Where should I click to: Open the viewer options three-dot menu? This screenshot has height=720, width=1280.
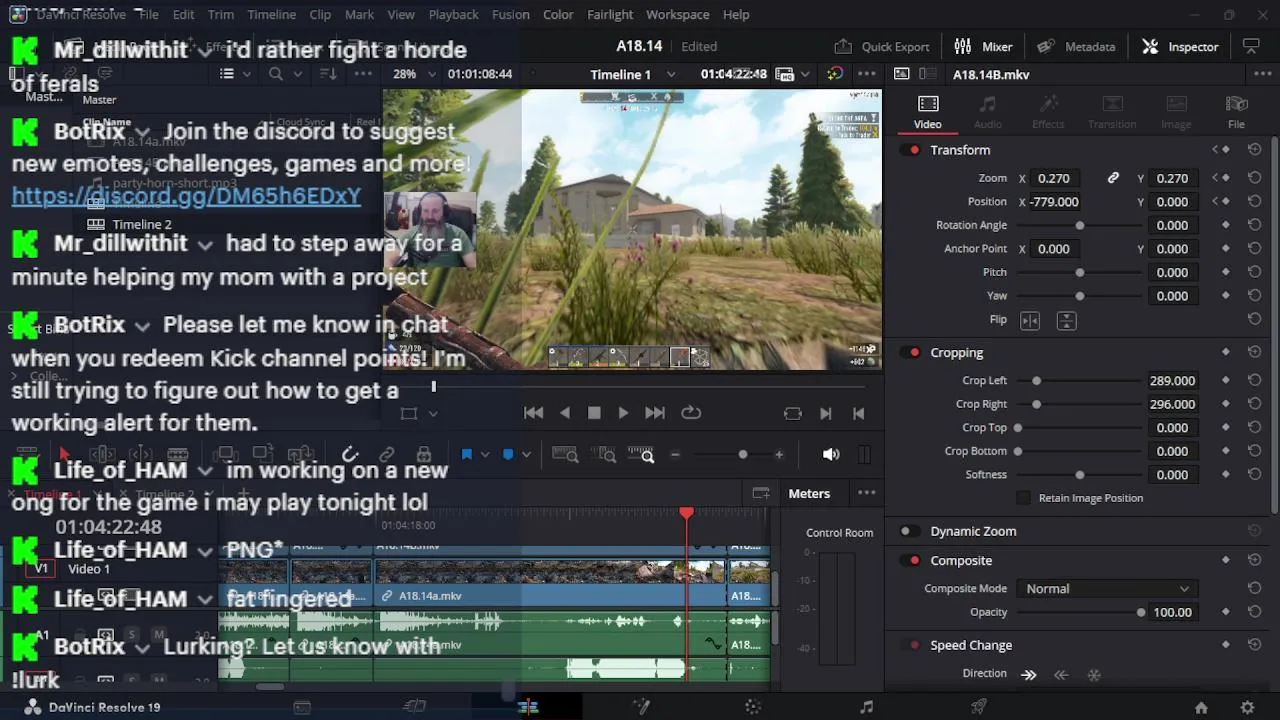866,74
